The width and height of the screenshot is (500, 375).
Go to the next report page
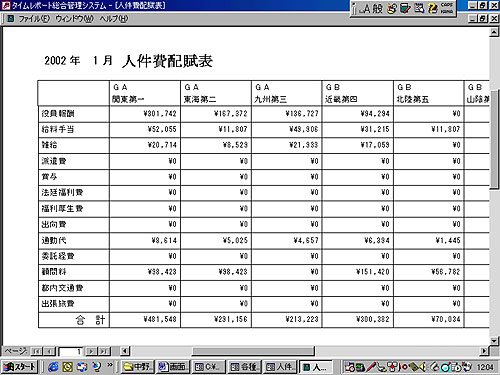tap(91, 351)
